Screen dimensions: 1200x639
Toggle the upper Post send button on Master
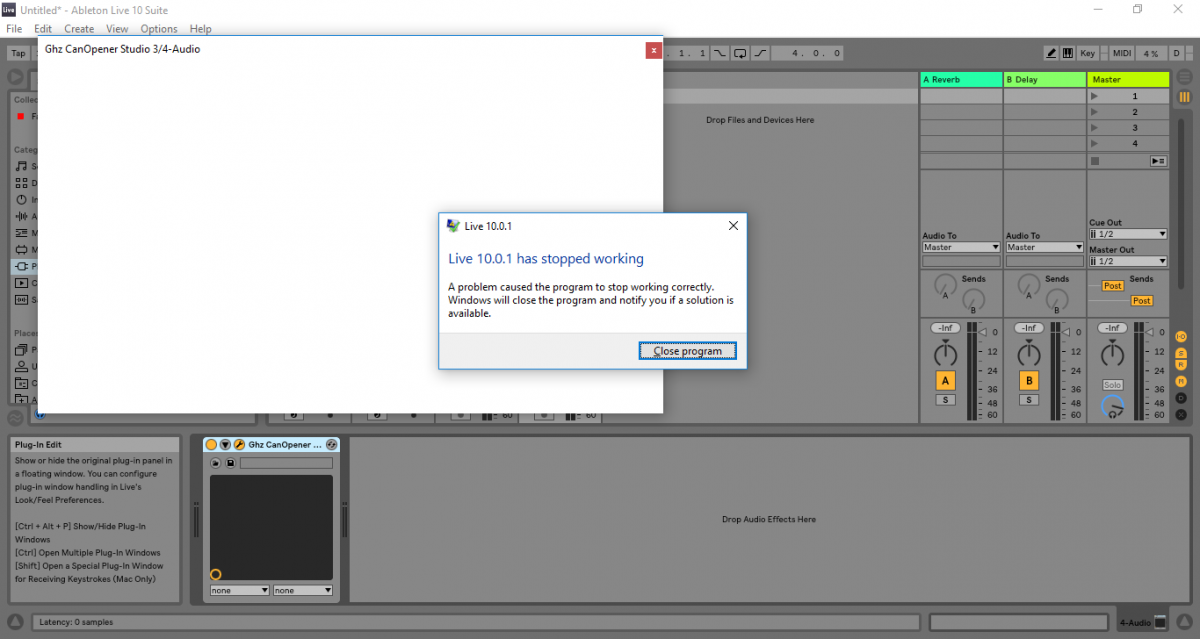pos(1113,286)
